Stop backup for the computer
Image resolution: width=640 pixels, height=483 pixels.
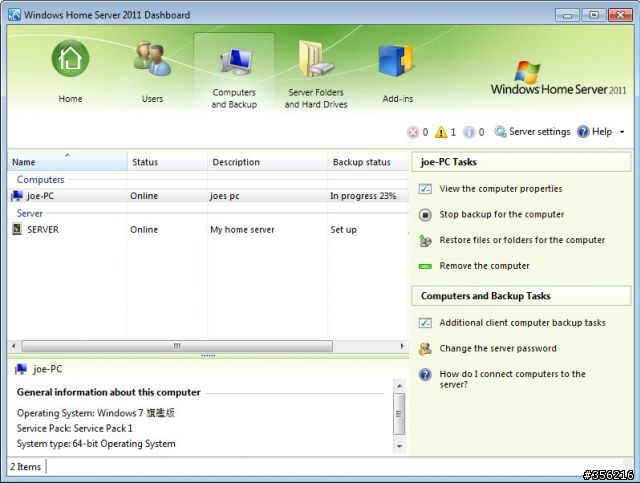pyautogui.click(x=502, y=214)
